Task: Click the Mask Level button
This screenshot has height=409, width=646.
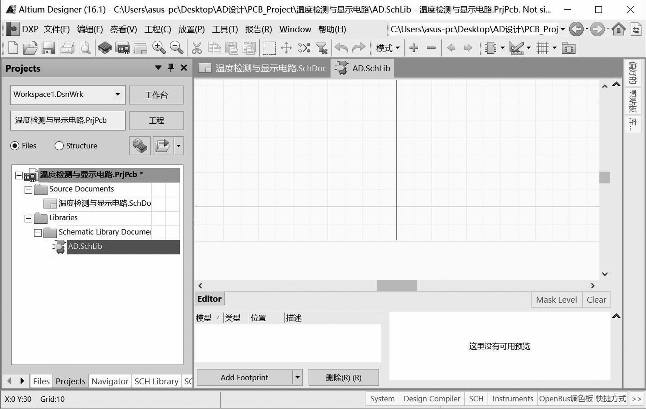Action: 556,299
